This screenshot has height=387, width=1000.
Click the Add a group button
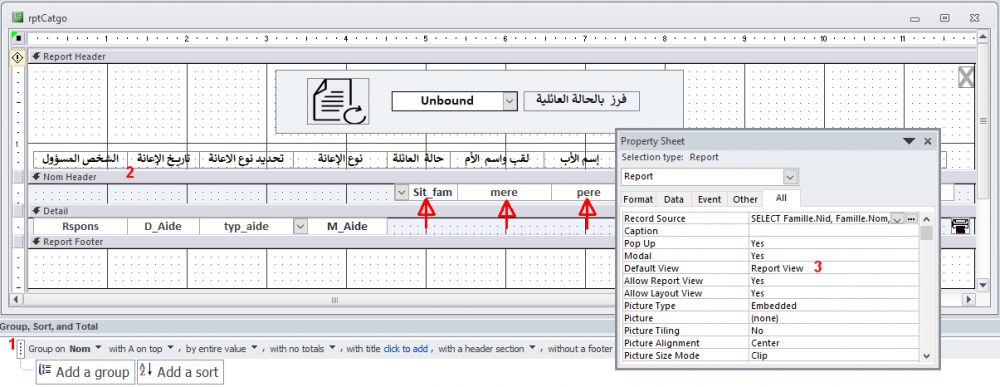pos(85,372)
